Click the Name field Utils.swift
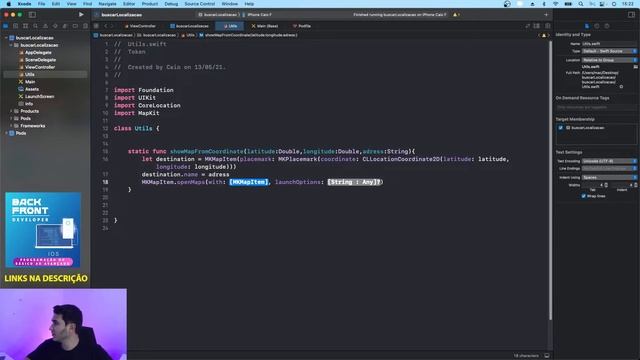640x360 pixels. tap(609, 44)
